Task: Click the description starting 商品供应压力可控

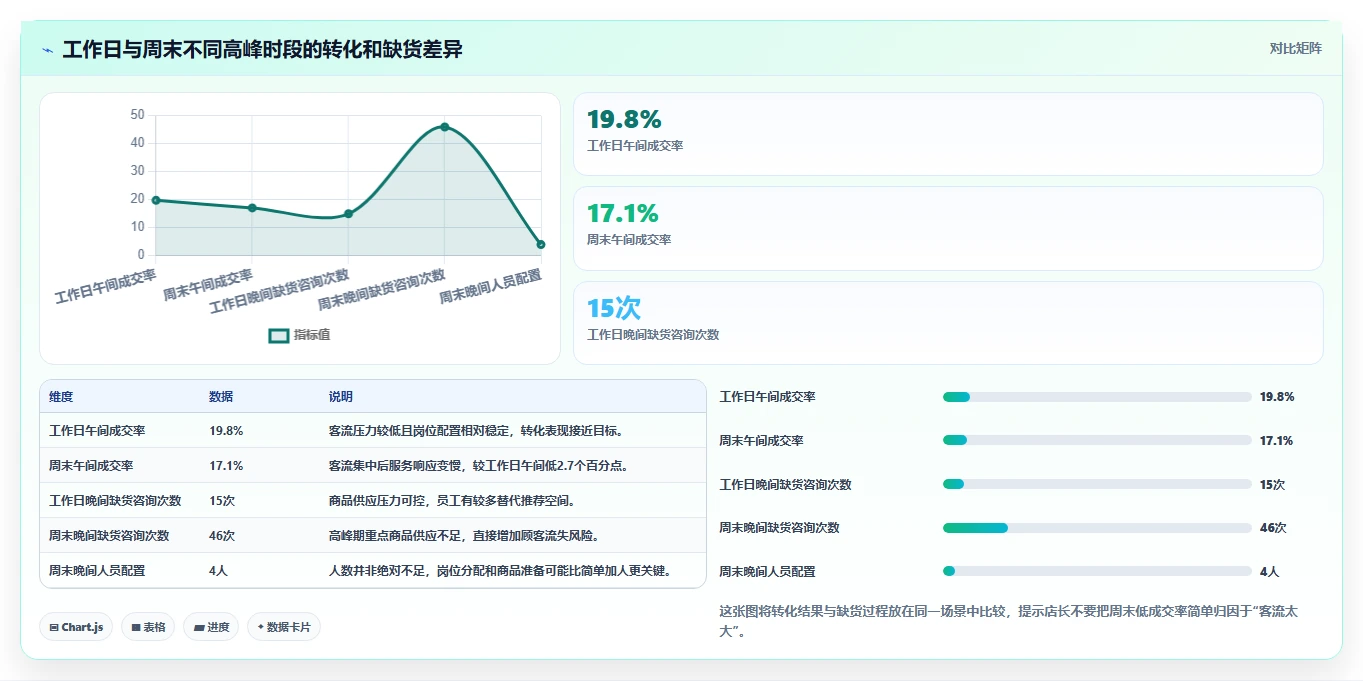Action: [x=452, y=501]
